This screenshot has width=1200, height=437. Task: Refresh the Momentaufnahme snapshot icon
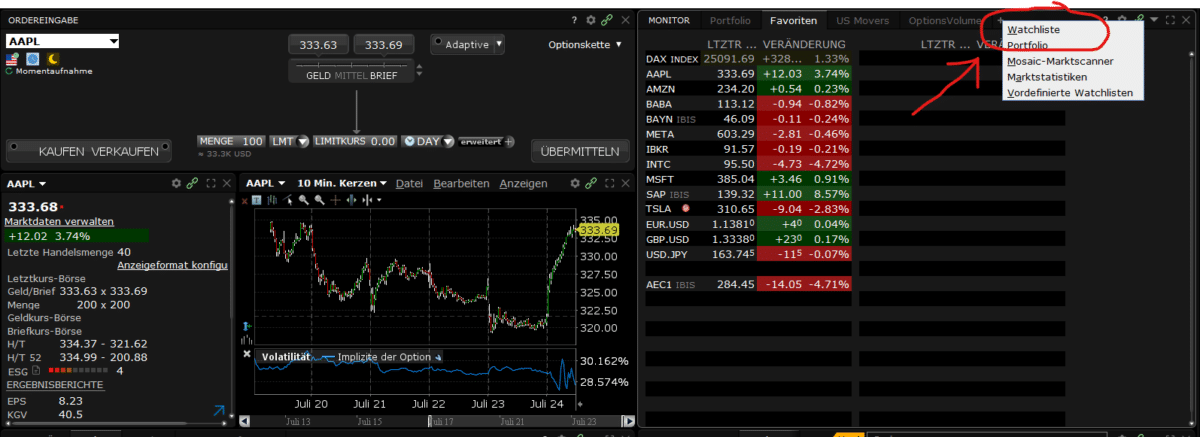click(9, 73)
